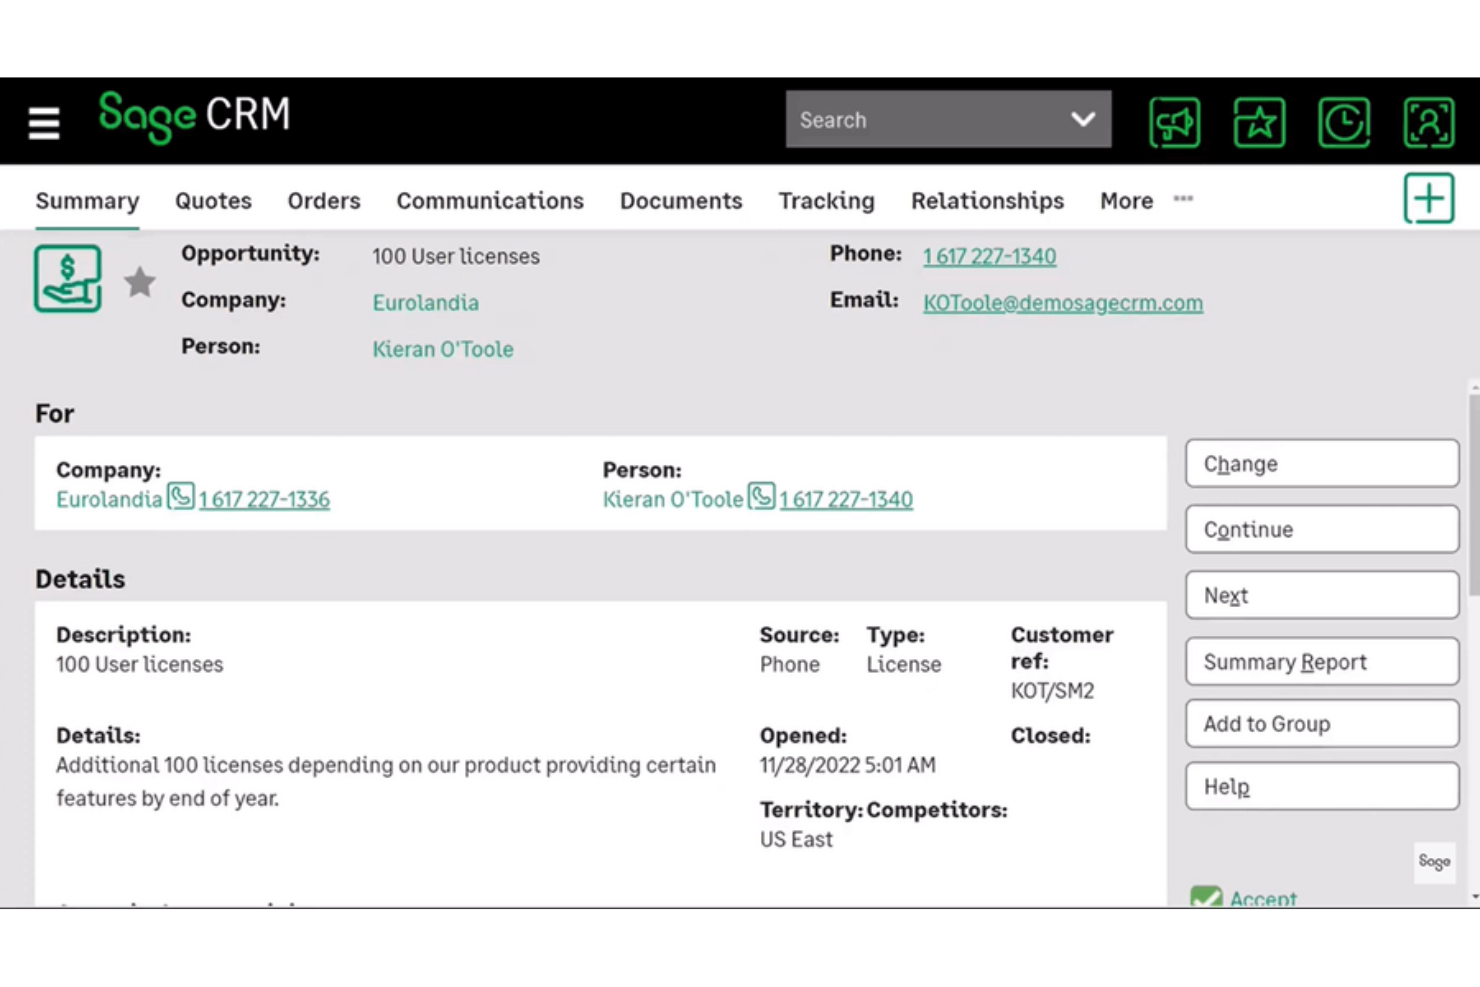Open recent items with the clock icon
The width and height of the screenshot is (1480, 987).
[x=1344, y=121]
